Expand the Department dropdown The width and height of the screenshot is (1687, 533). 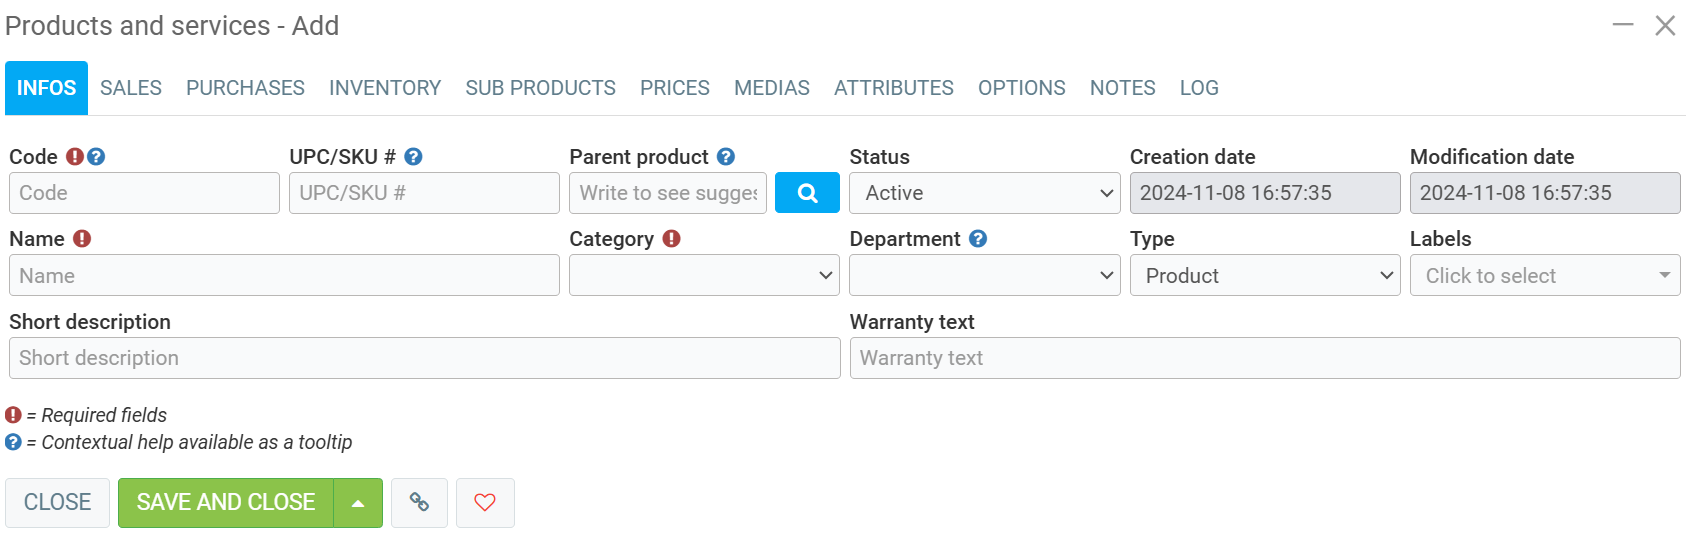pos(984,275)
